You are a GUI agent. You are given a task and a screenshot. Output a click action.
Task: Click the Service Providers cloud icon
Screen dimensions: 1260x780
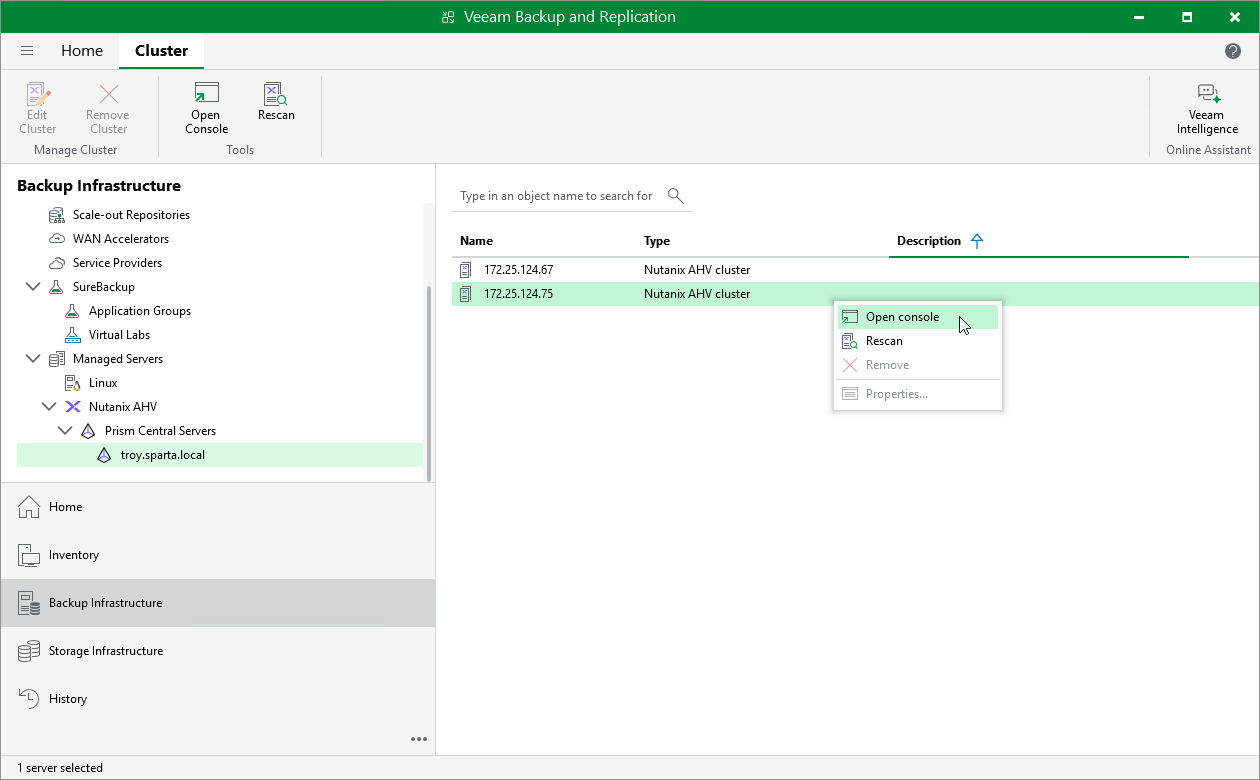57,263
